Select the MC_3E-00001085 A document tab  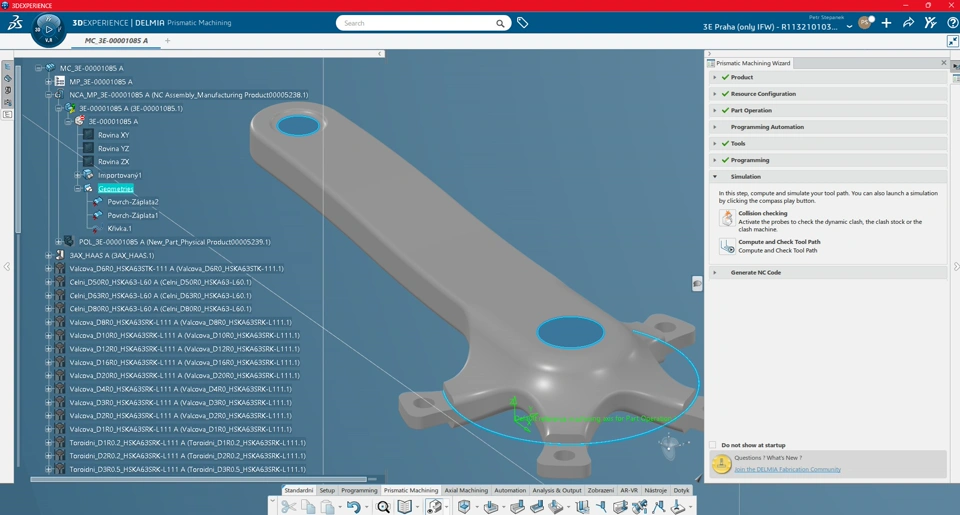point(116,40)
